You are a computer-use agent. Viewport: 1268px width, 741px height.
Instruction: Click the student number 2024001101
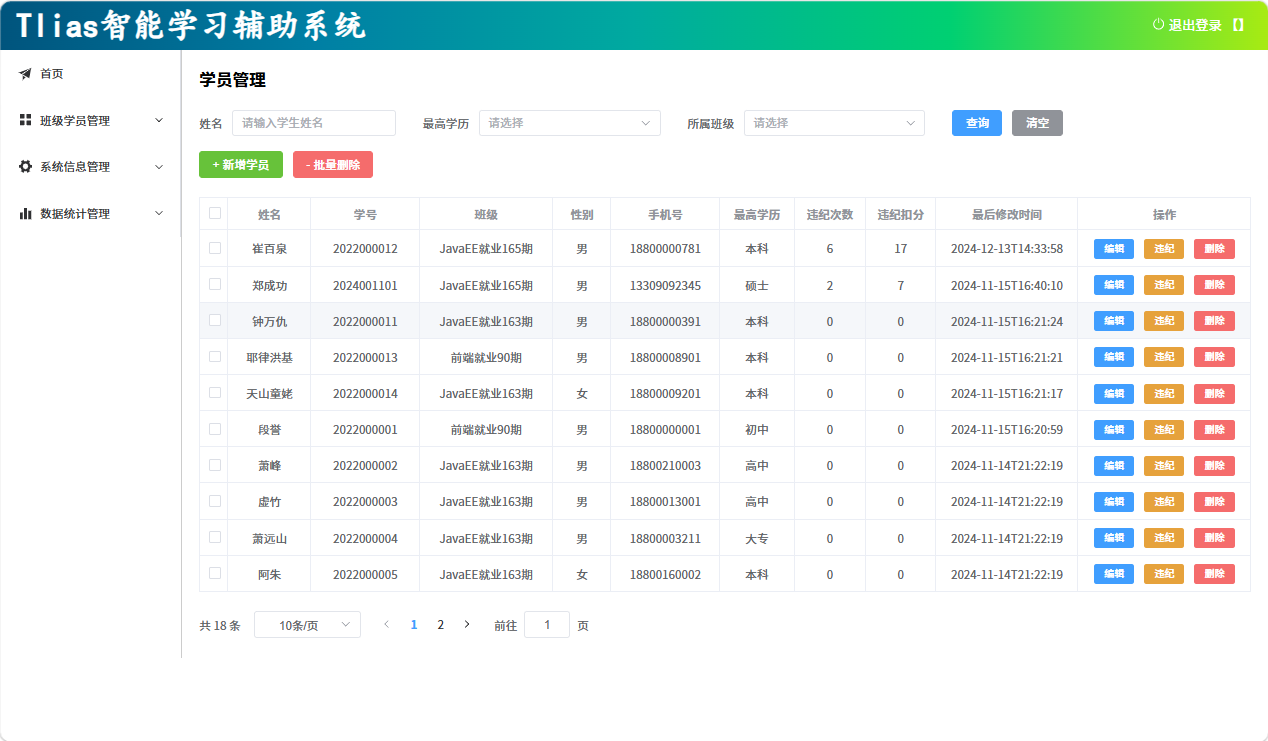coord(365,285)
